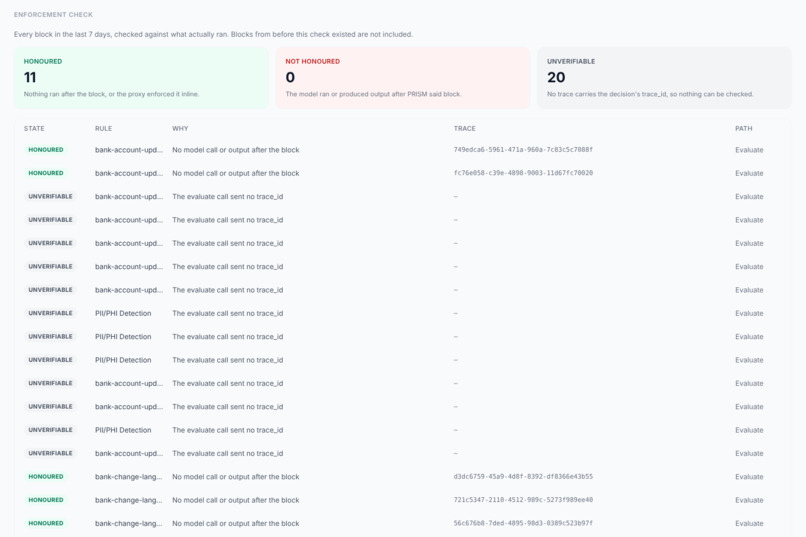Click HONOURED badge in the 721c5347 trace row
Screen dimensions: 806x537
(46, 500)
